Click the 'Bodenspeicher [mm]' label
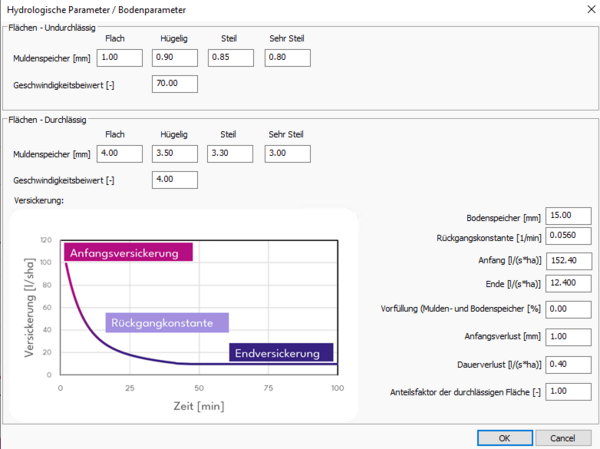 503,218
